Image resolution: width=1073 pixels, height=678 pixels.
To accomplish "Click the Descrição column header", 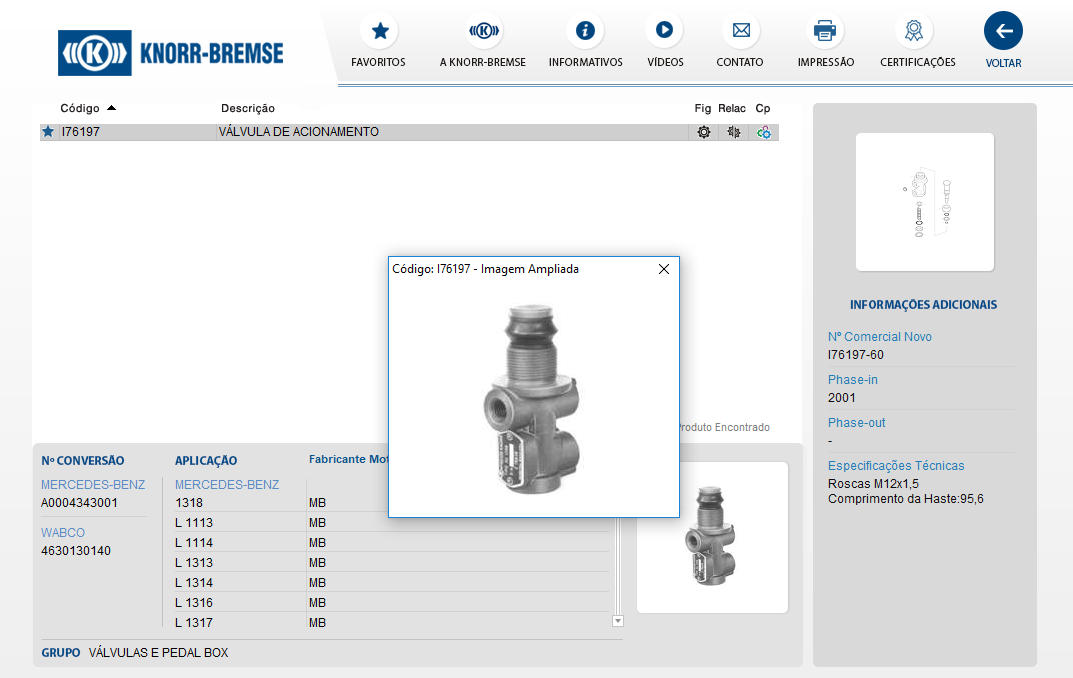I will [248, 108].
